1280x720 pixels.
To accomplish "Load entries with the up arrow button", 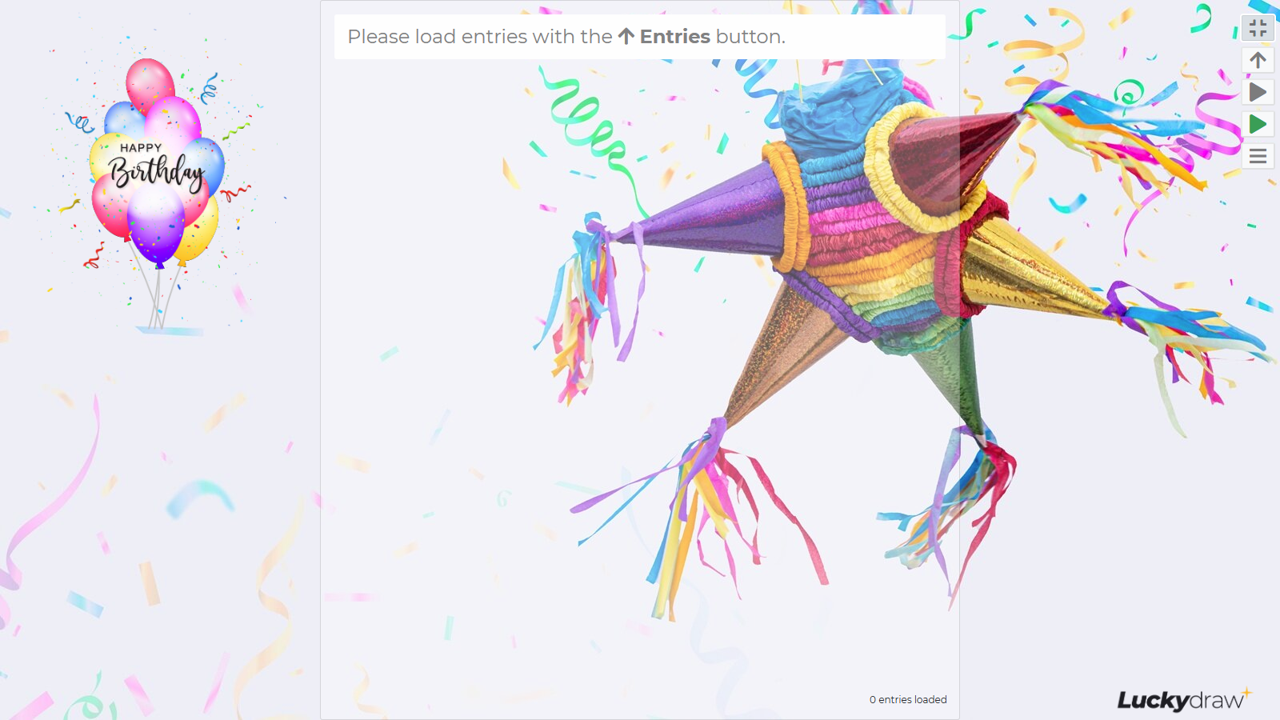I will click(1258, 60).
